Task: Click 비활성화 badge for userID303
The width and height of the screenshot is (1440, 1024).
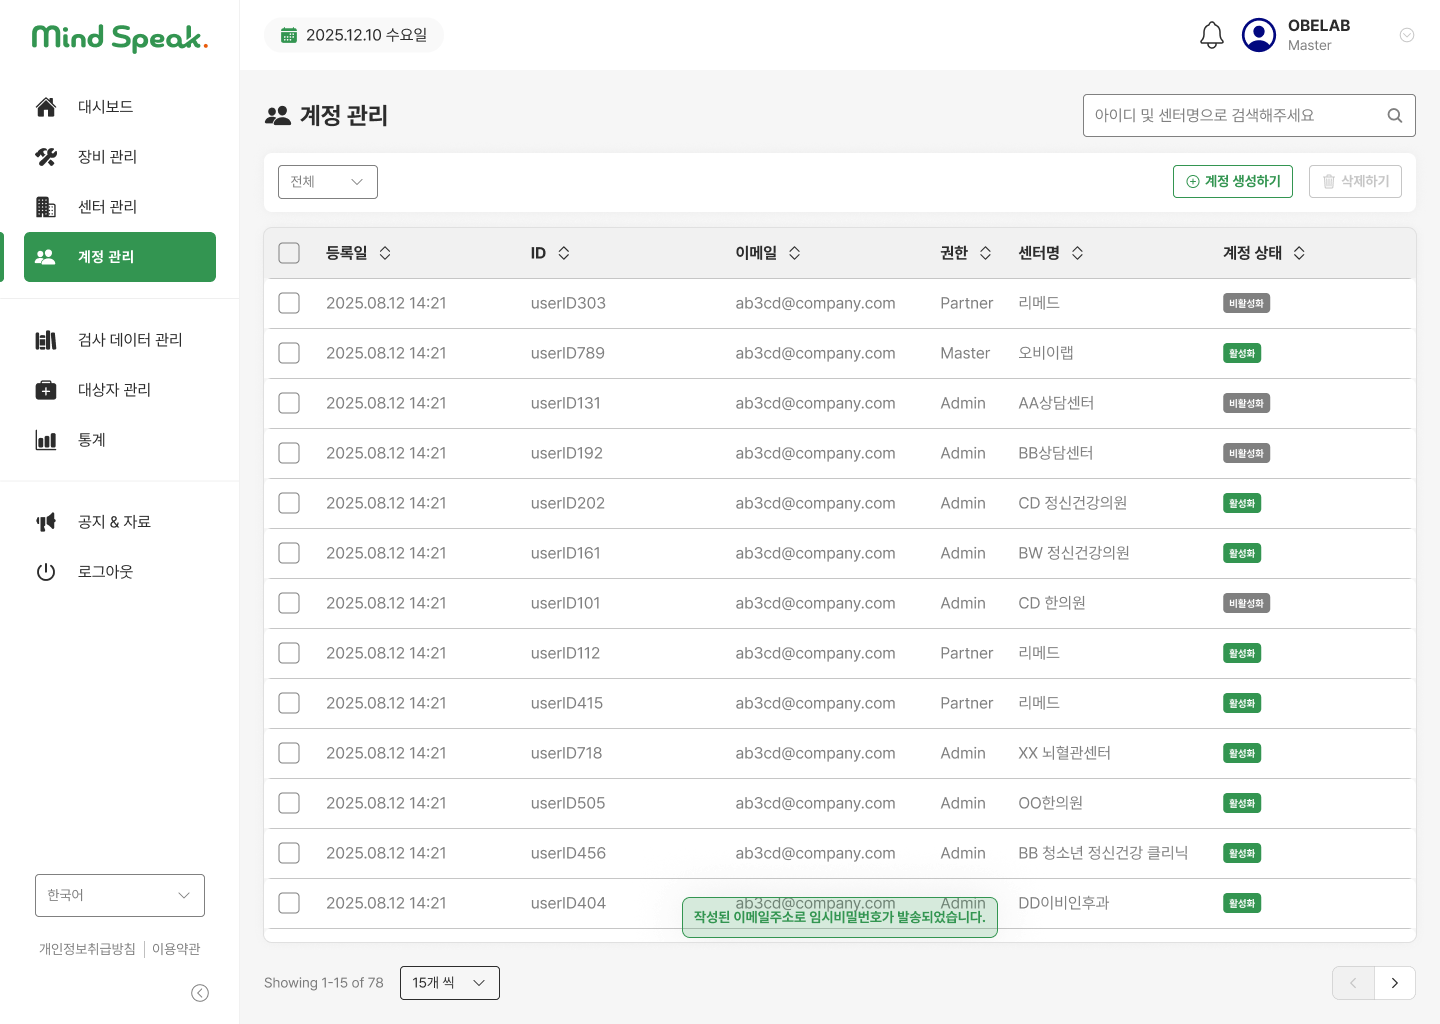Action: point(1246,303)
